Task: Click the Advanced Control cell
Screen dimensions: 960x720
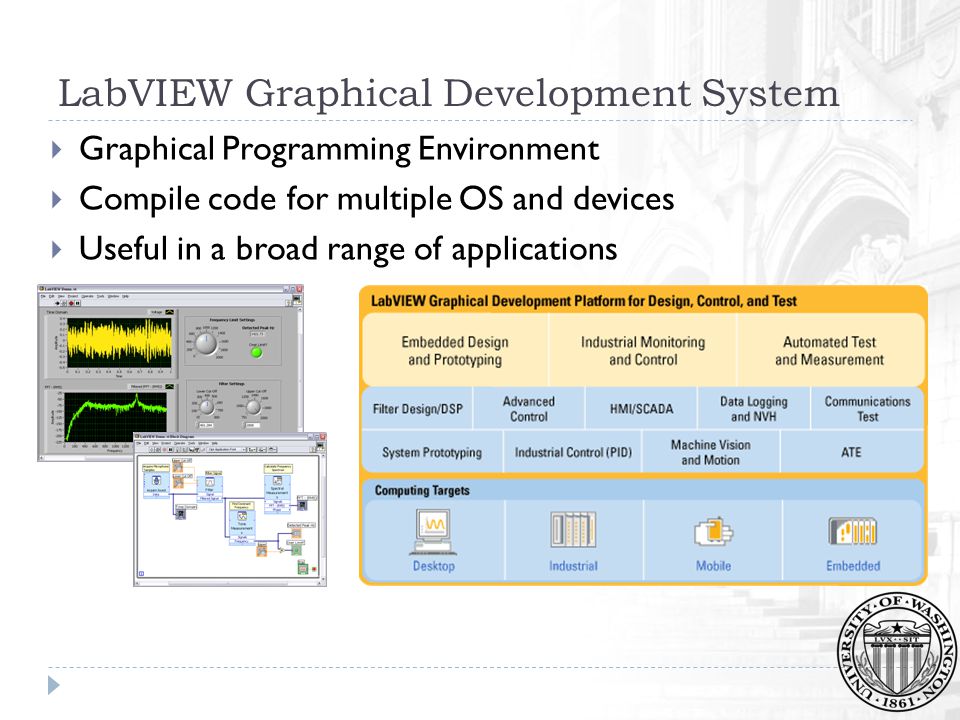Action: 529,408
